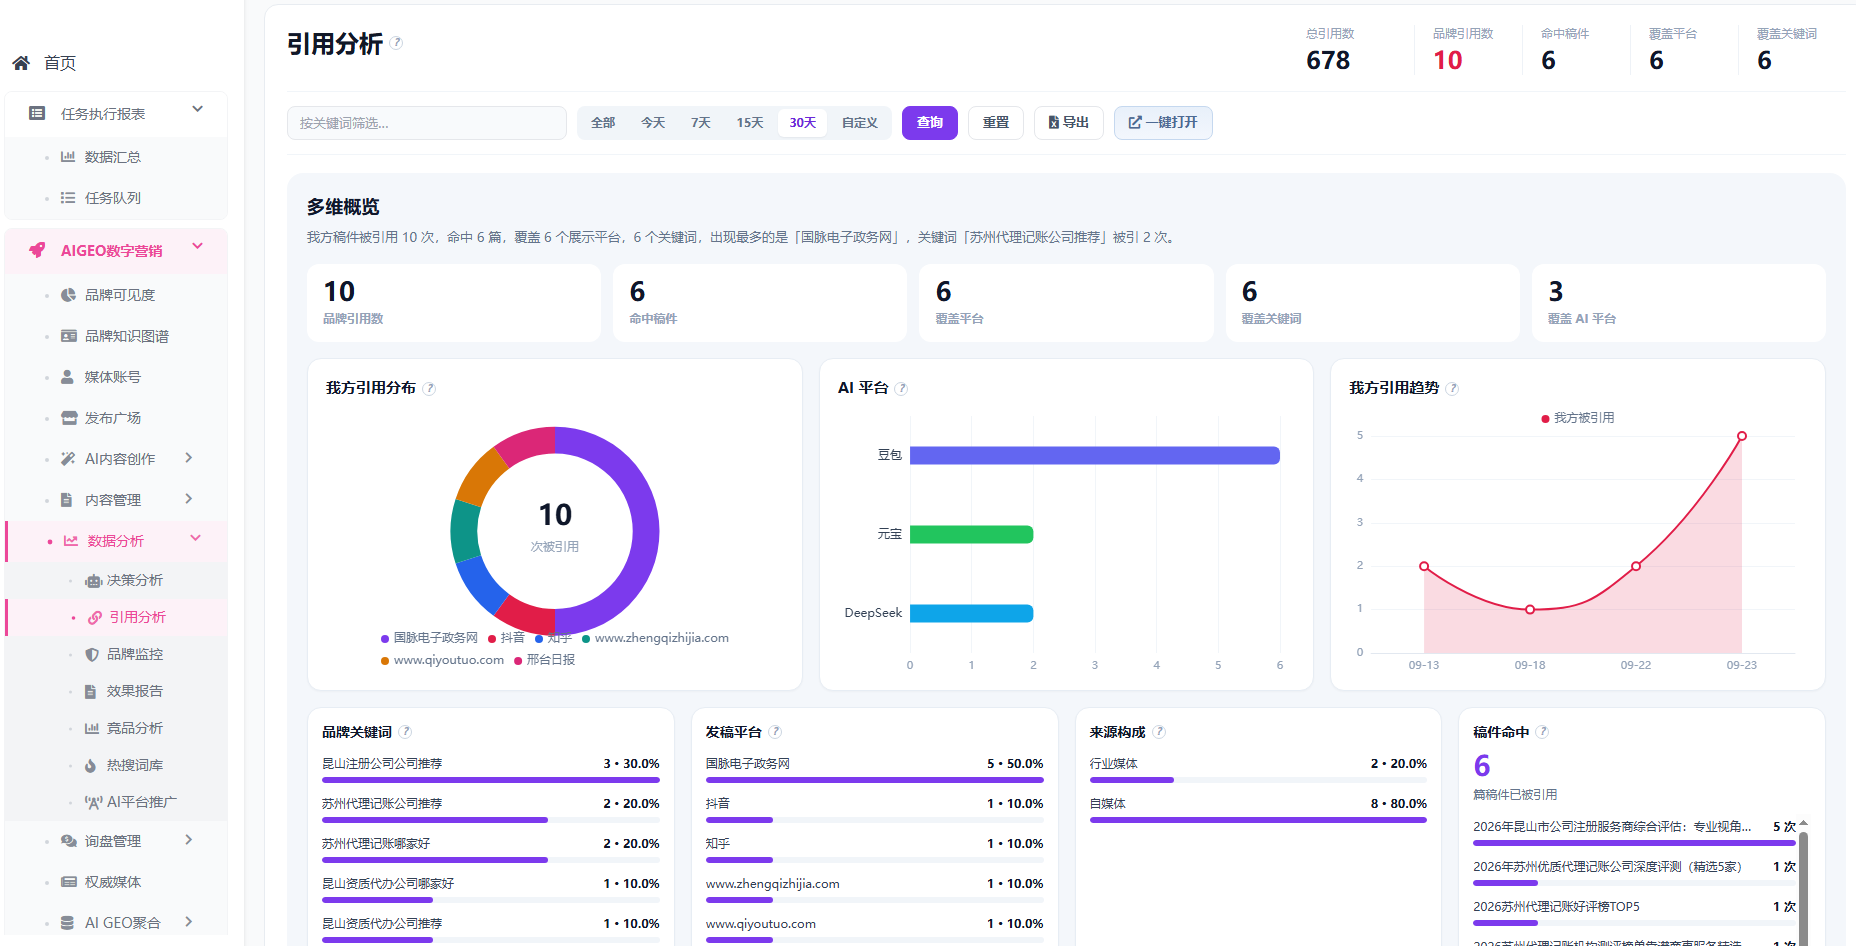
Task: Toggle www.qiyoutuo.com legend item
Action: pos(442,660)
